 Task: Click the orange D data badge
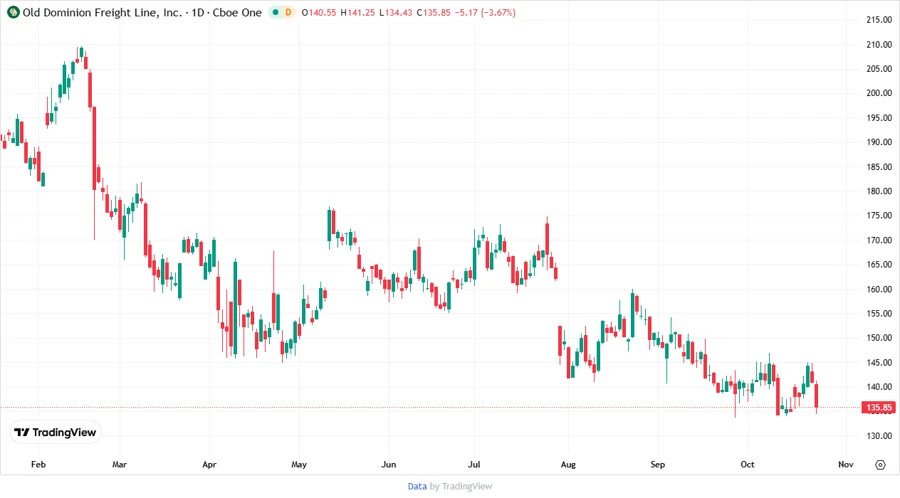[288, 13]
